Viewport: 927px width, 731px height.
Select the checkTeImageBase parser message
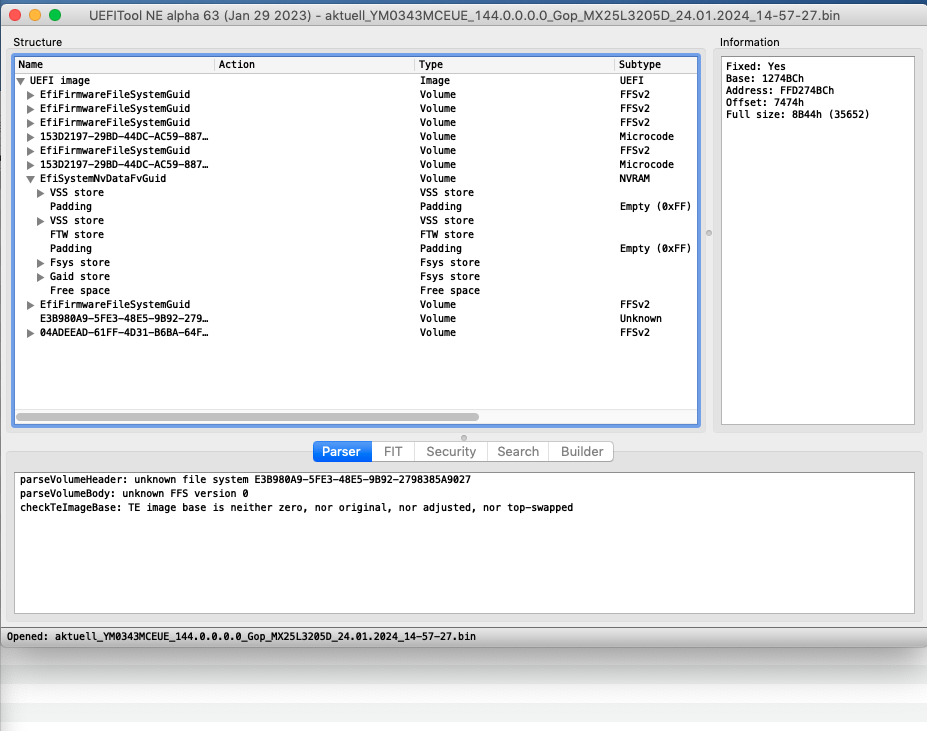click(x=296, y=508)
